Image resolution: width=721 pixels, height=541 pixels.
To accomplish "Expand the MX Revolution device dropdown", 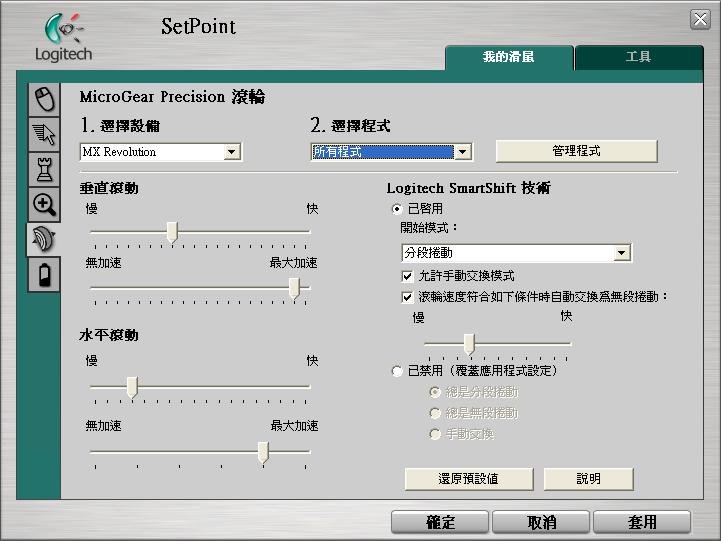I will tap(232, 152).
